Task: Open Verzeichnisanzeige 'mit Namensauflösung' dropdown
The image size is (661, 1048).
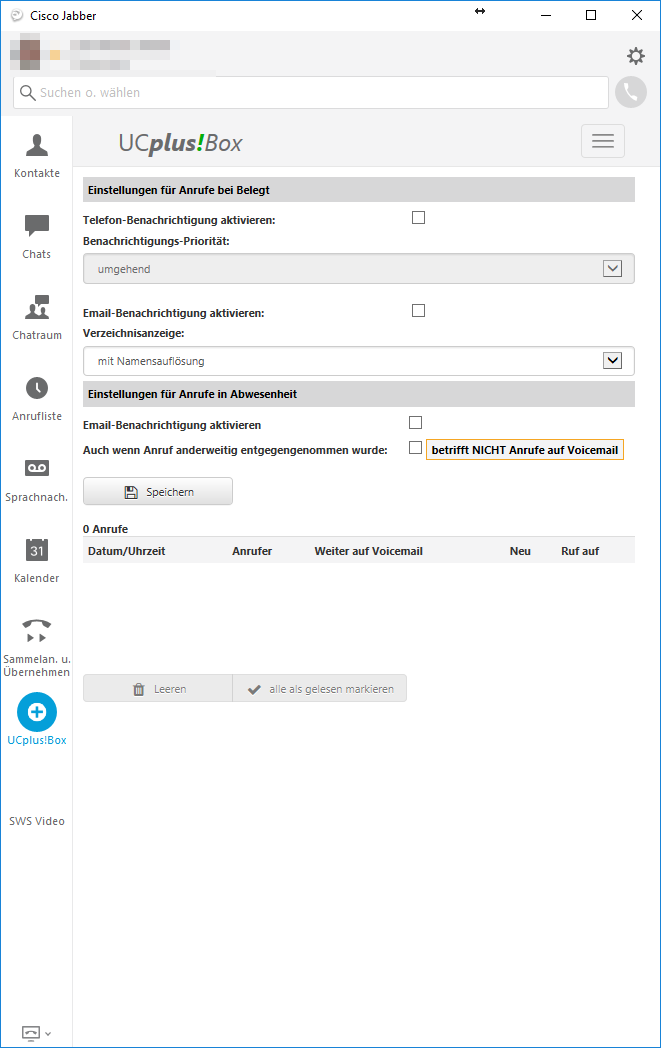Action: tap(358, 361)
